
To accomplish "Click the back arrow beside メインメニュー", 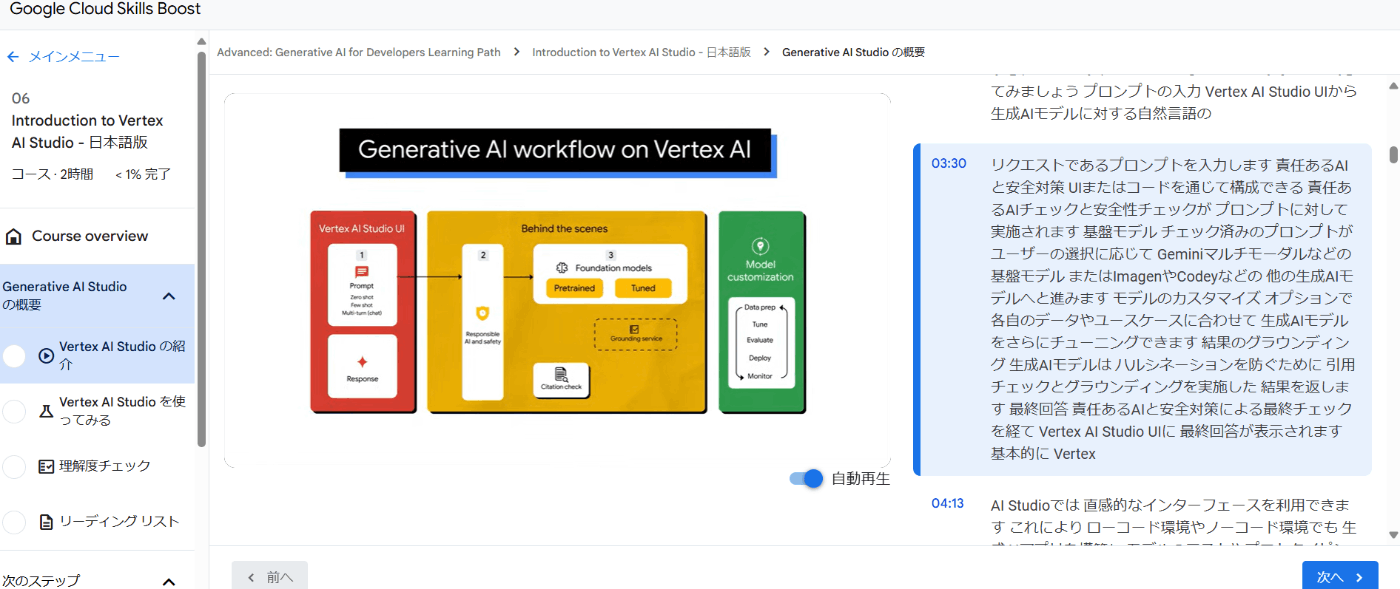I will (x=13, y=57).
